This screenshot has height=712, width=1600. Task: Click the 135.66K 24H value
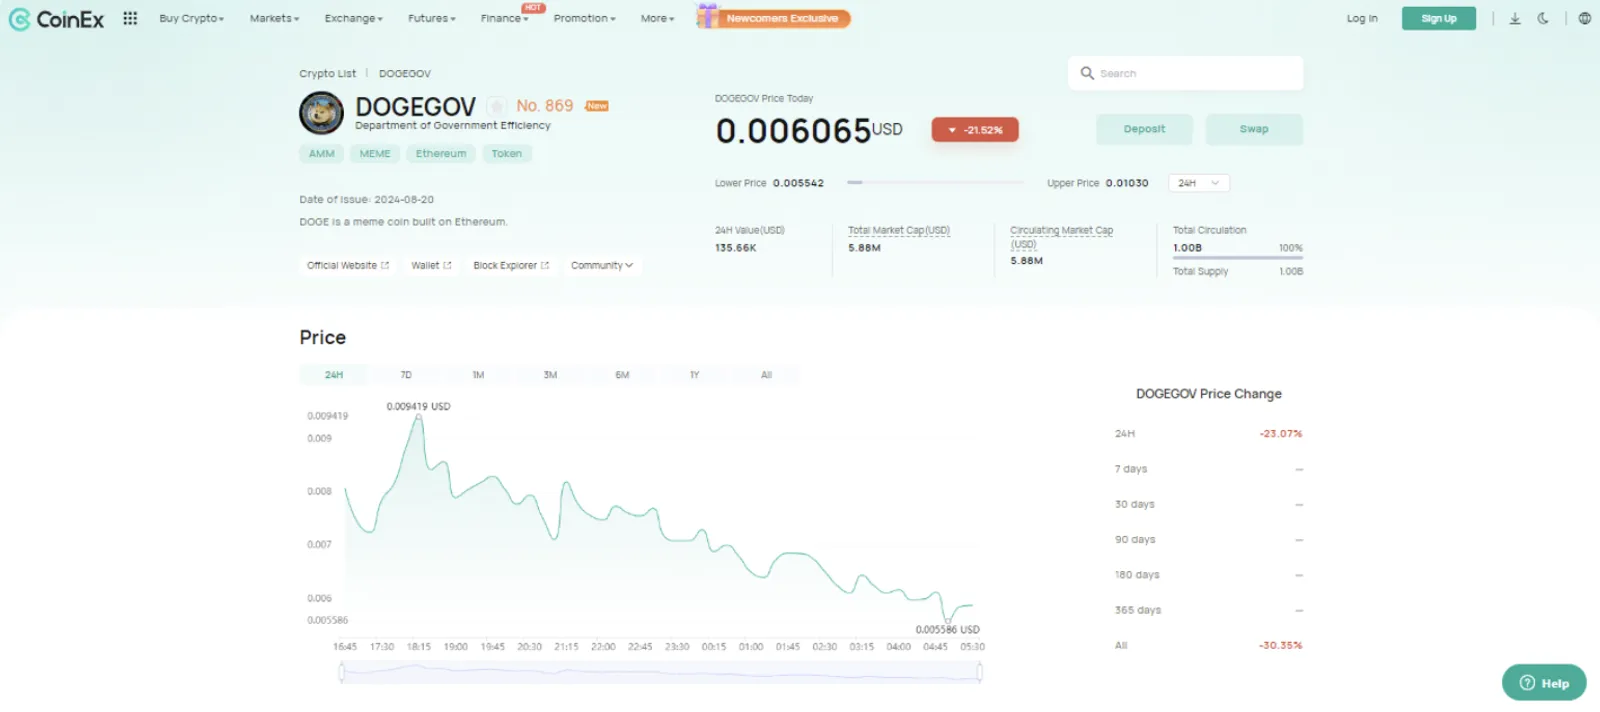(x=736, y=248)
